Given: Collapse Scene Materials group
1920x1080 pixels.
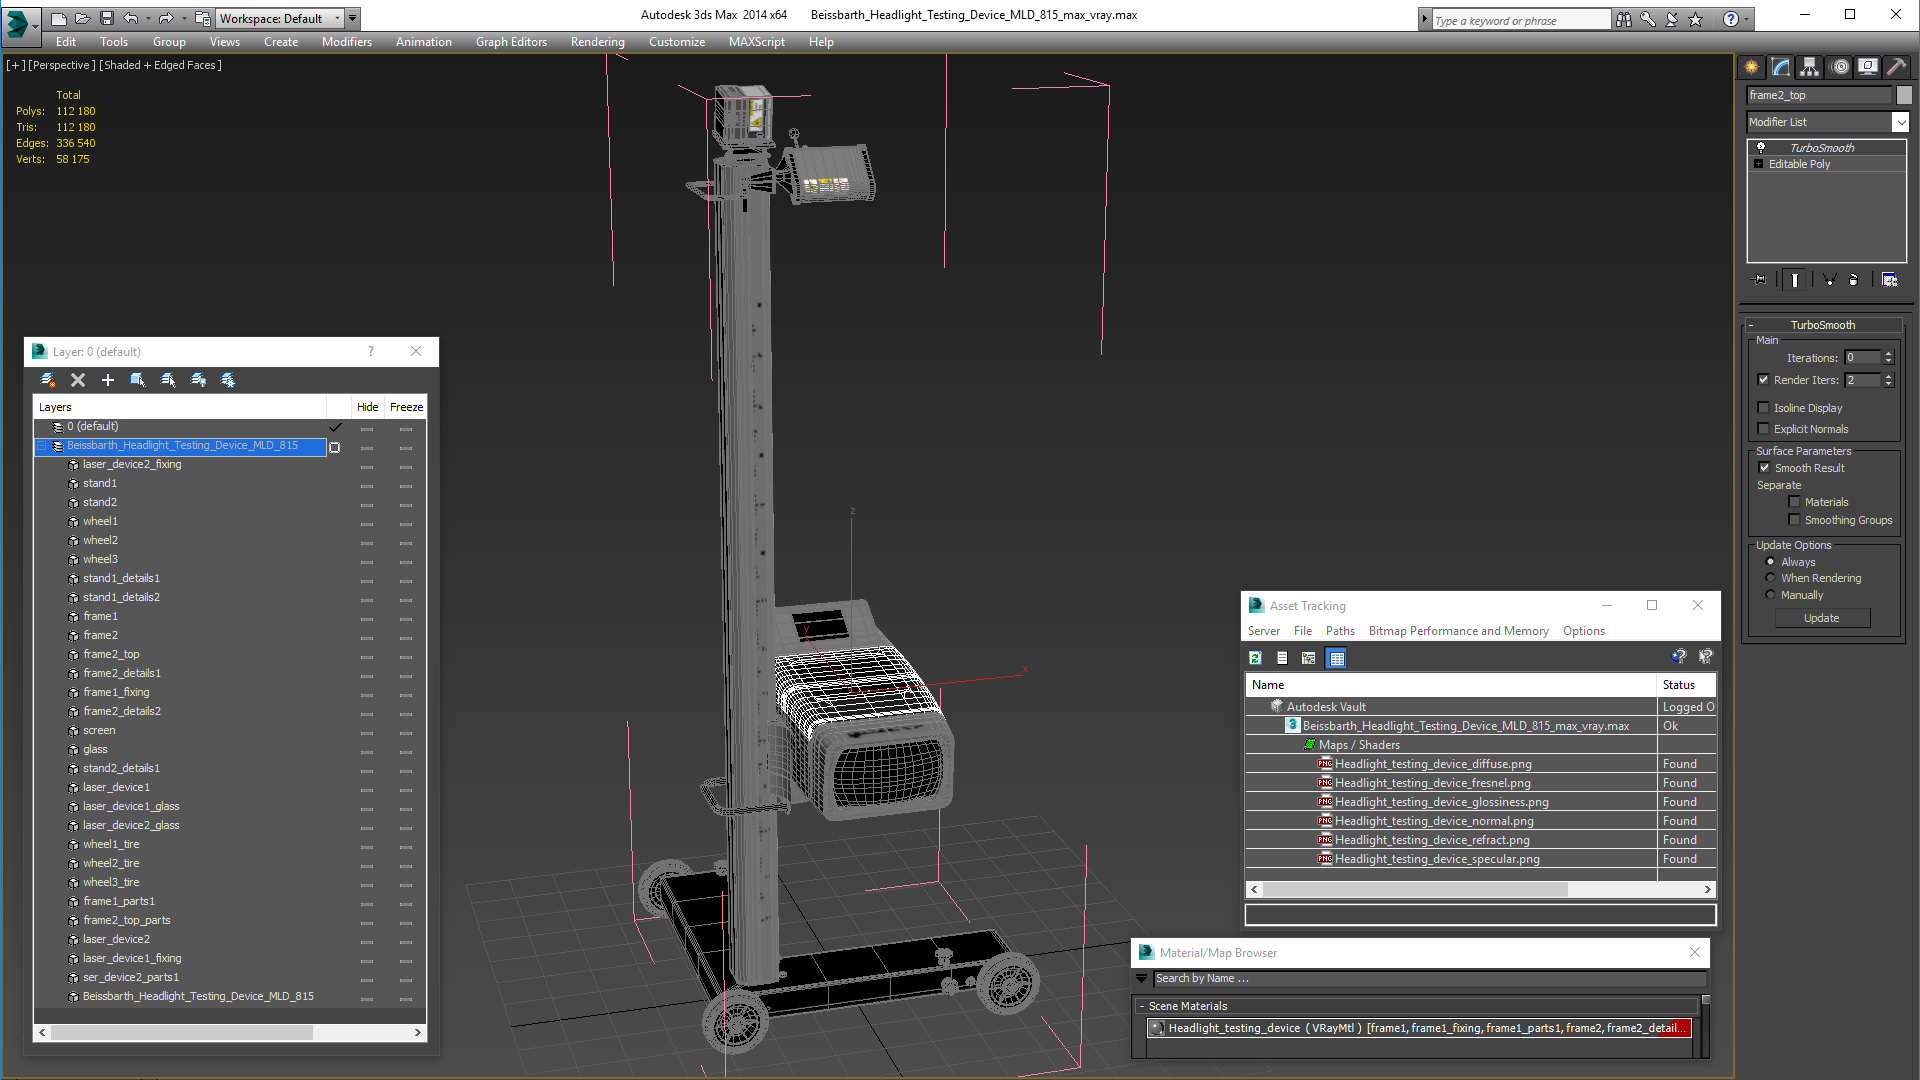Looking at the screenshot, I should pyautogui.click(x=1142, y=1006).
